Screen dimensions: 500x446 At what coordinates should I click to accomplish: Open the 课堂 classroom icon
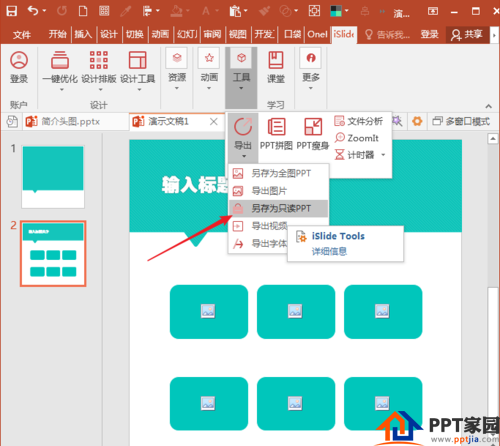click(276, 60)
